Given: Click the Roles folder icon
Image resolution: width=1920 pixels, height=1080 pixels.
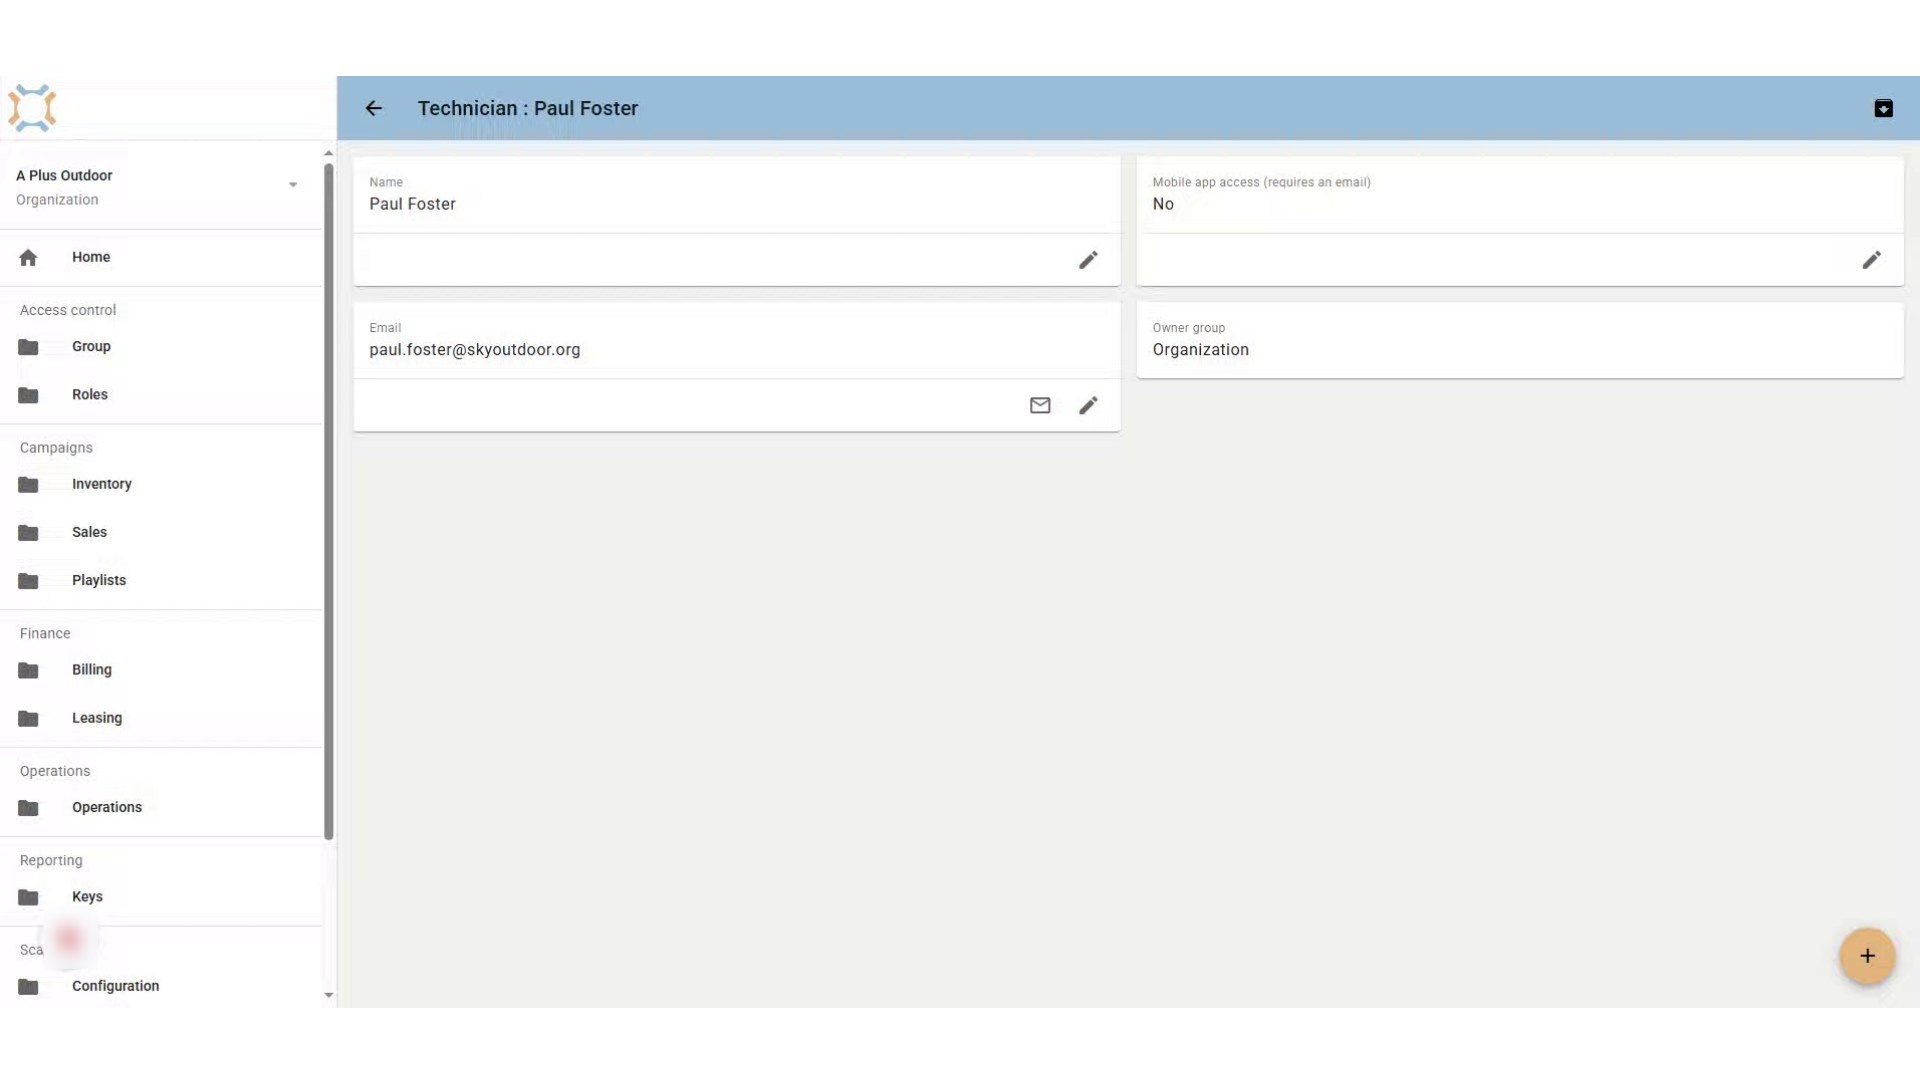Looking at the screenshot, I should click(28, 395).
